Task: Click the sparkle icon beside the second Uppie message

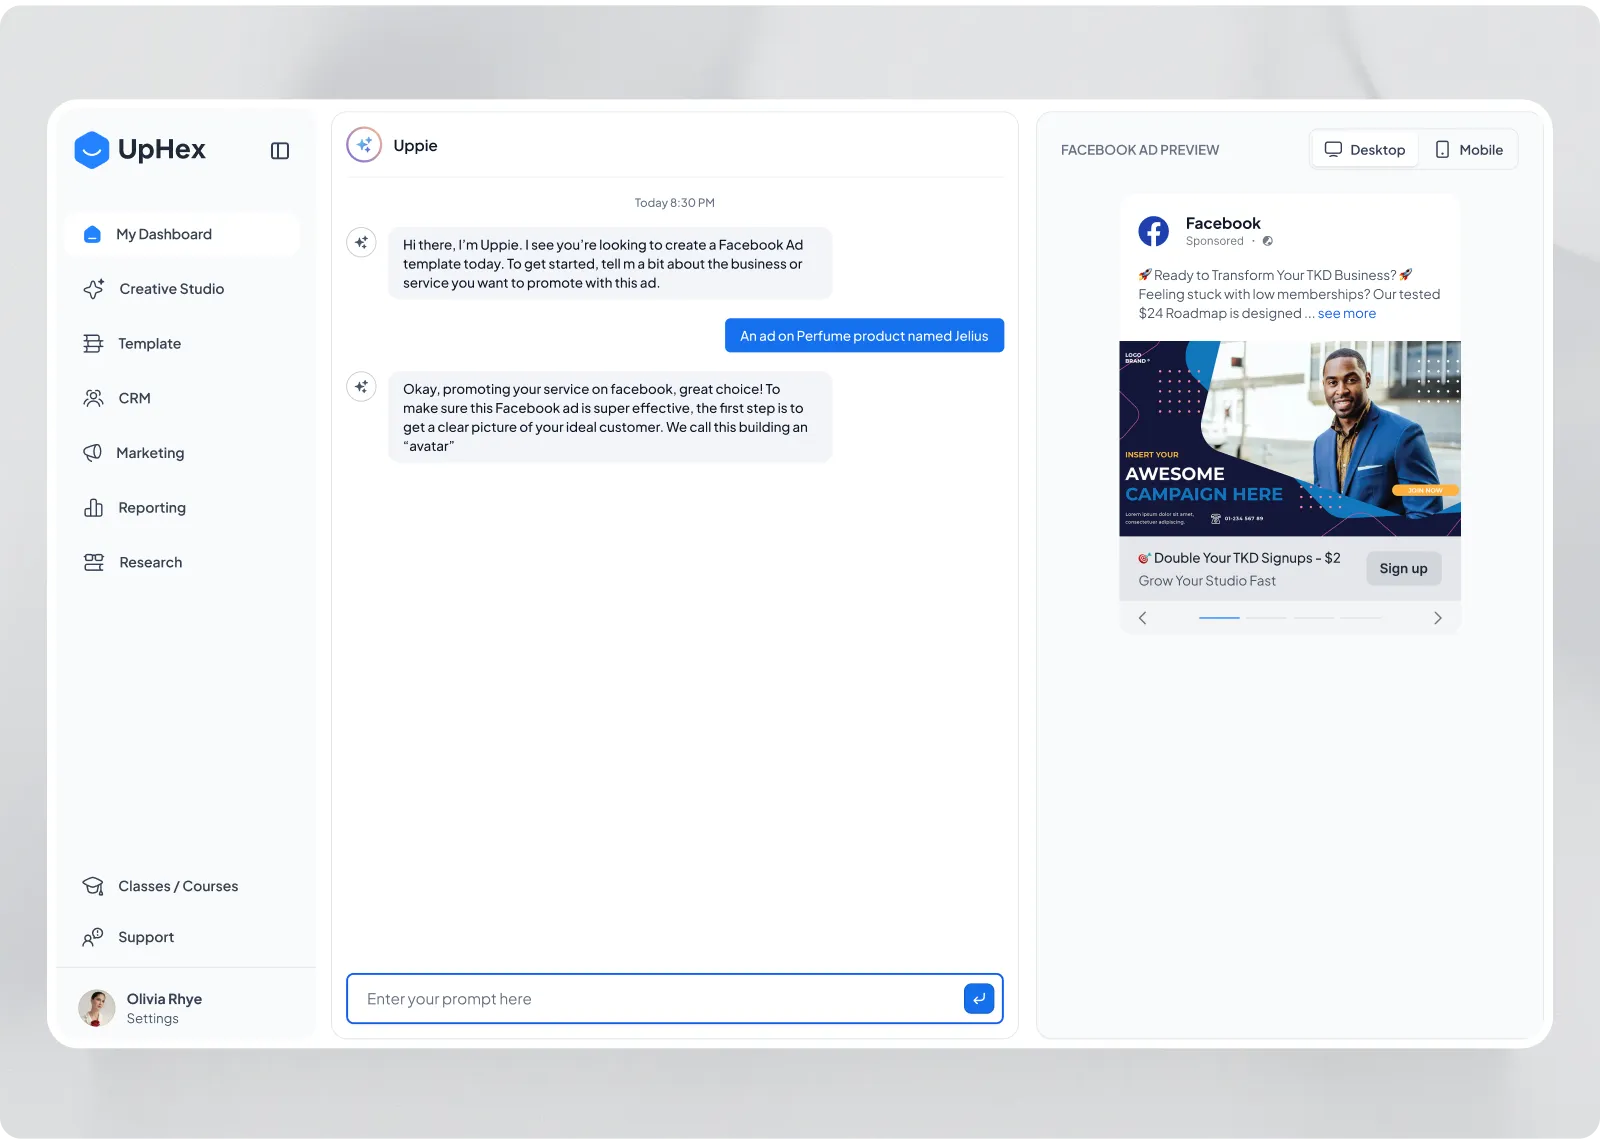Action: [361, 386]
